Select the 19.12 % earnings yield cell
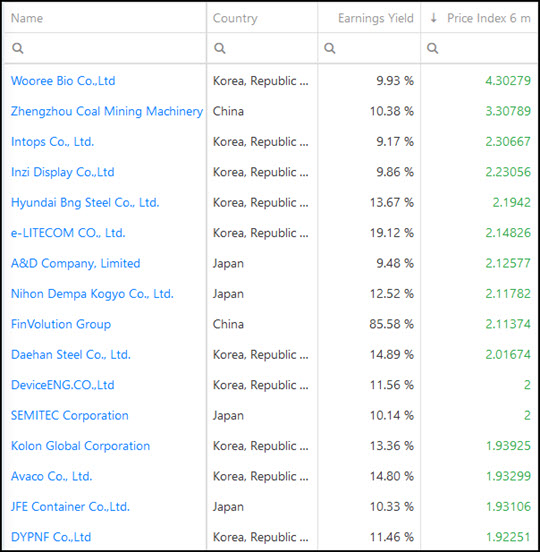 click(391, 233)
